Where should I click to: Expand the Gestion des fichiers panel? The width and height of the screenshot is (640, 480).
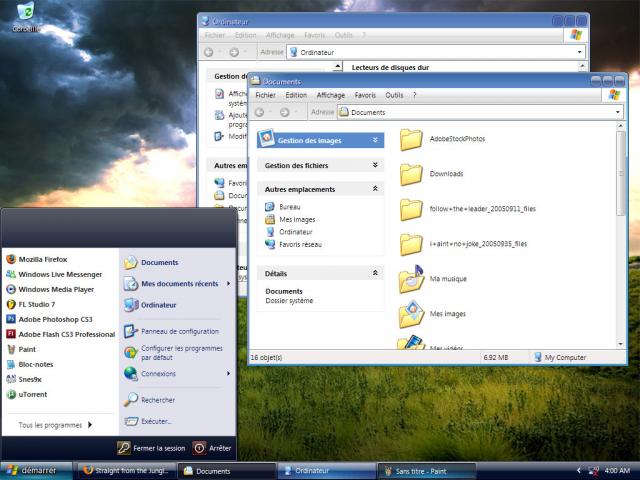(375, 165)
